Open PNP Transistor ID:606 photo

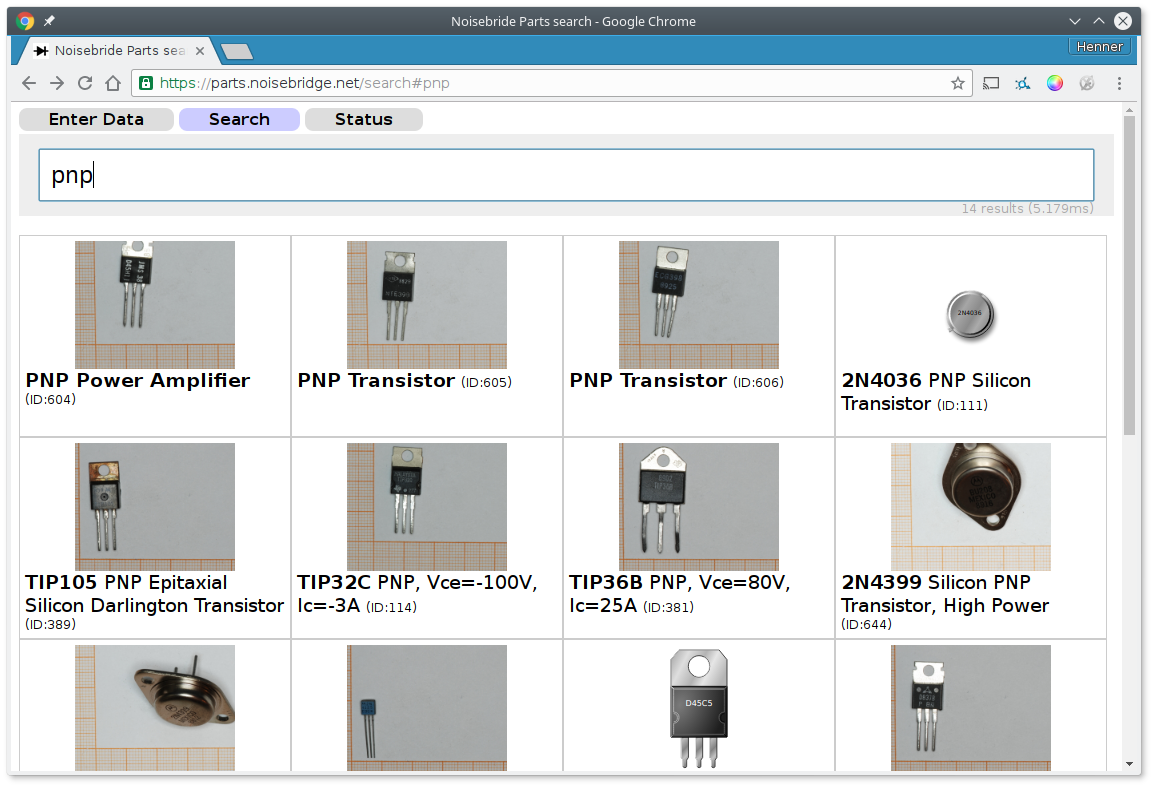[698, 305]
